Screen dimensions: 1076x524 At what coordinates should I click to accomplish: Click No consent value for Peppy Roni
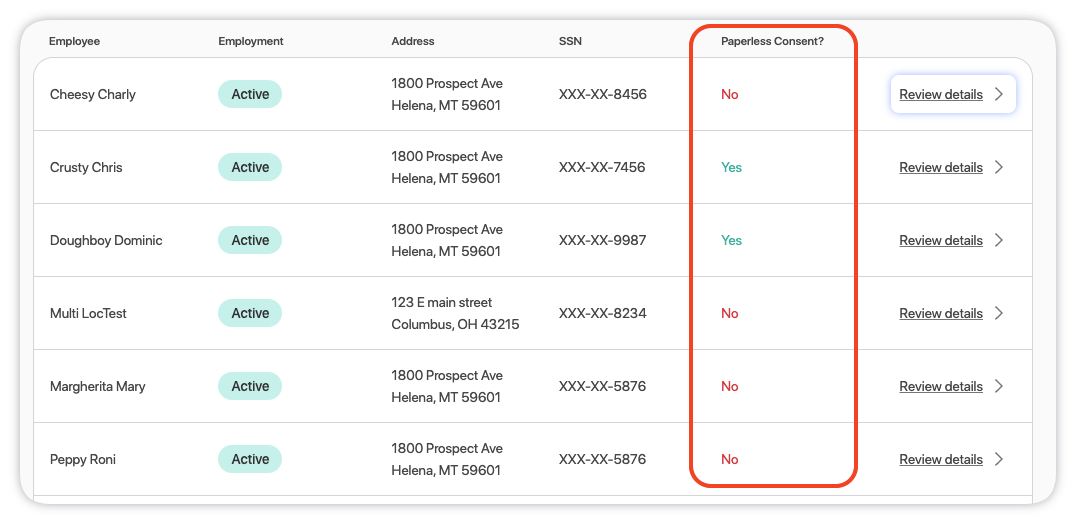(x=730, y=460)
